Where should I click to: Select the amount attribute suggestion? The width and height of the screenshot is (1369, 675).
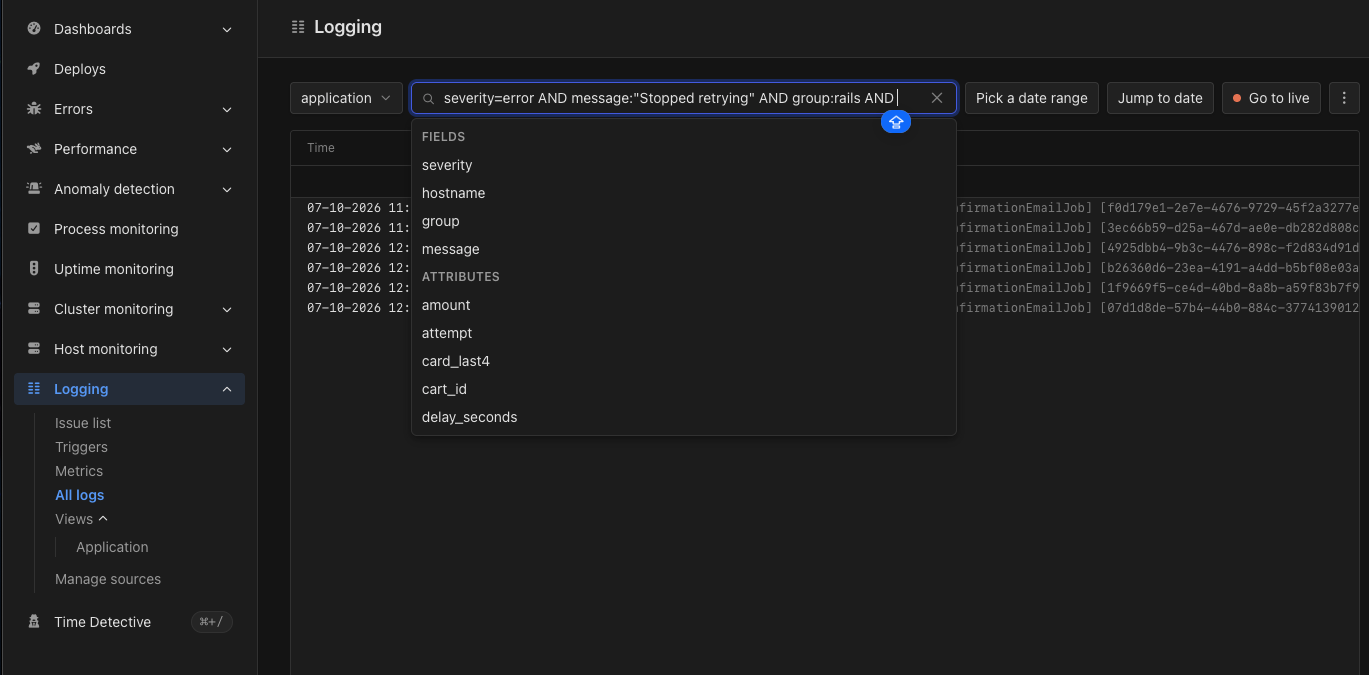click(x=684, y=305)
